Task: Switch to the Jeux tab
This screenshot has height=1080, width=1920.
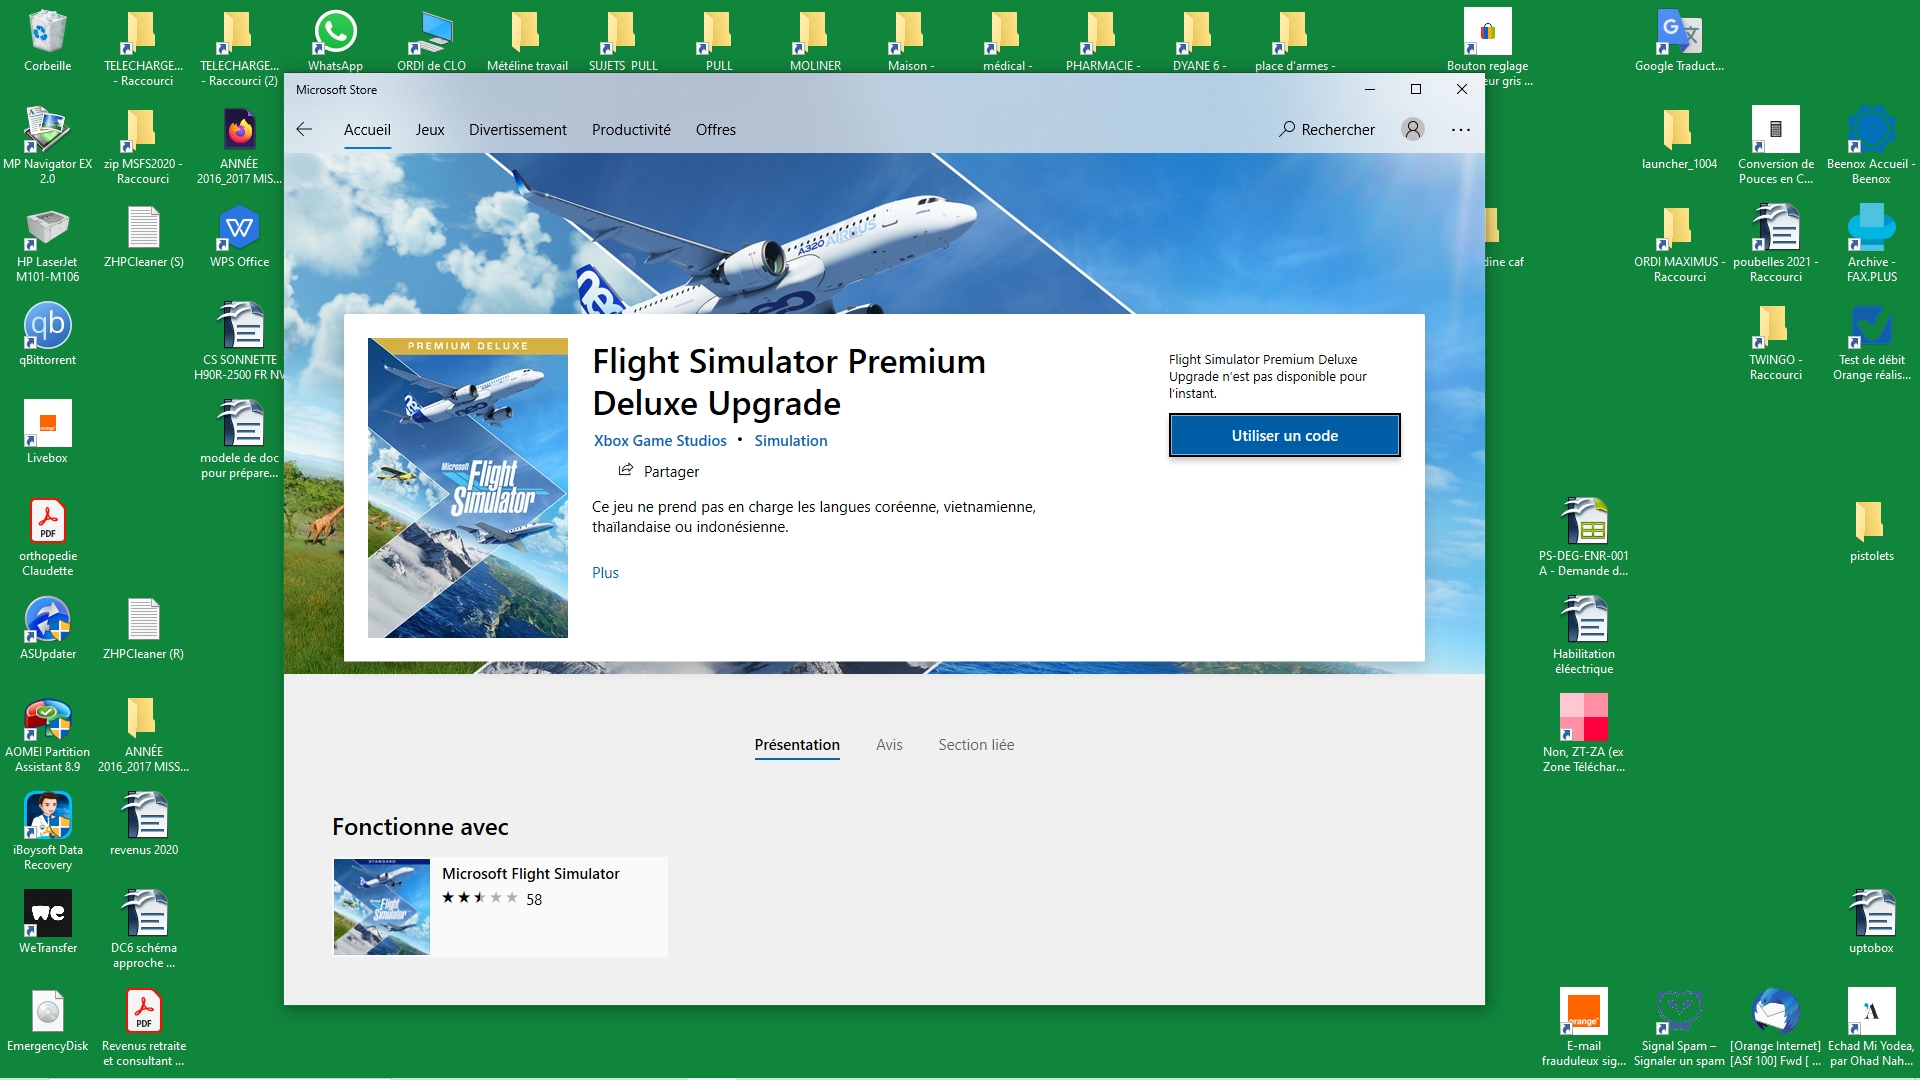Action: tap(430, 130)
